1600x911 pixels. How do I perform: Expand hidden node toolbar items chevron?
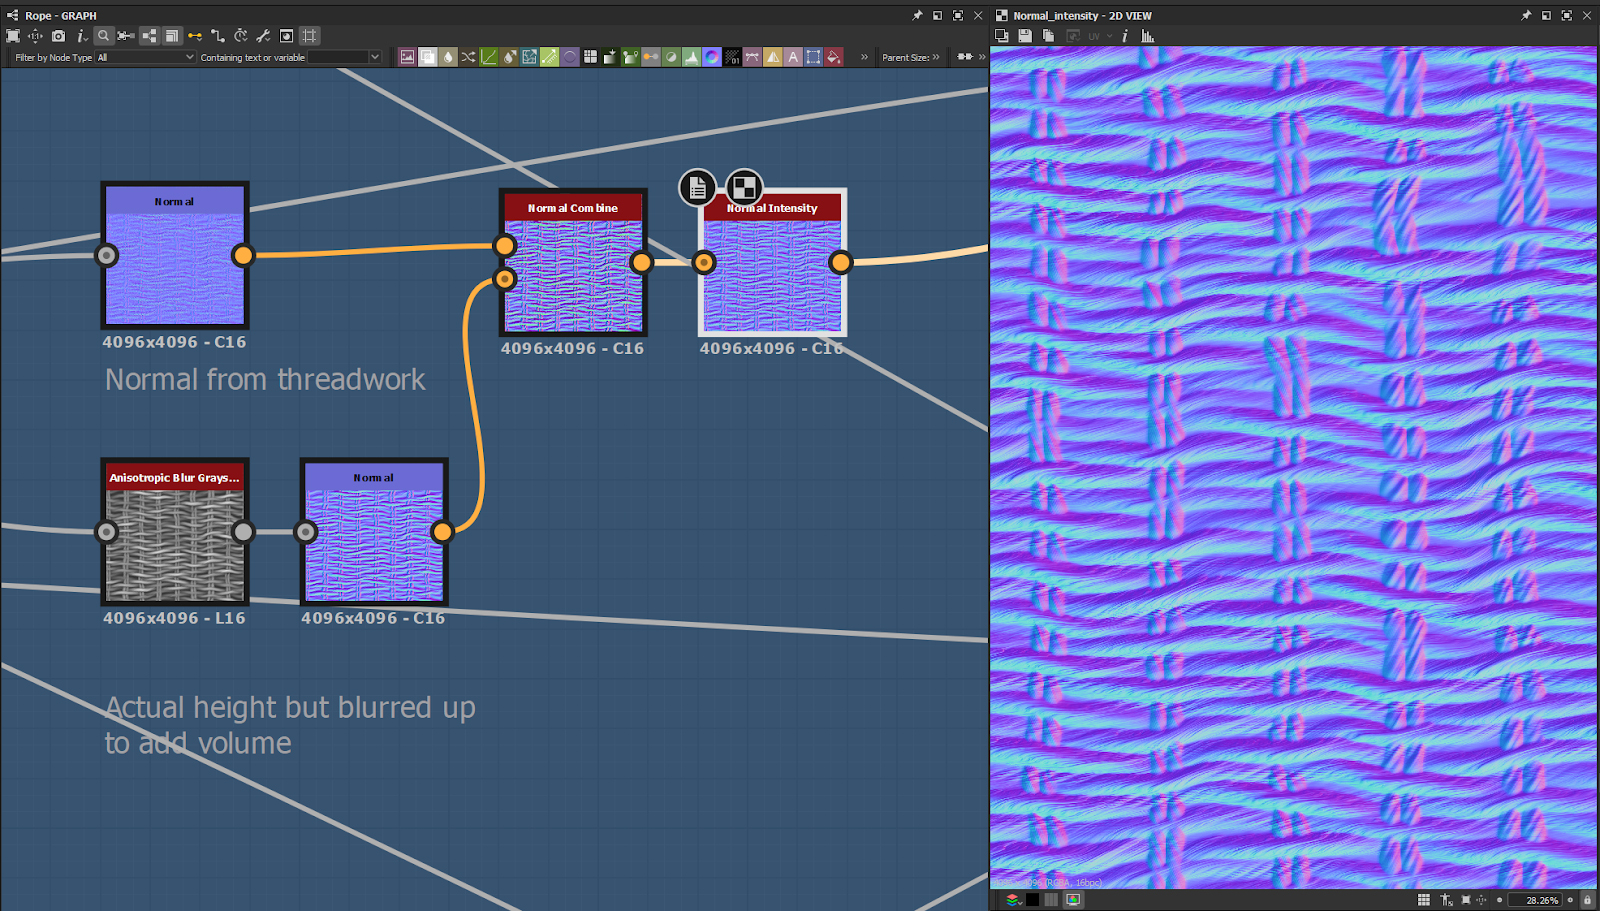coord(864,57)
